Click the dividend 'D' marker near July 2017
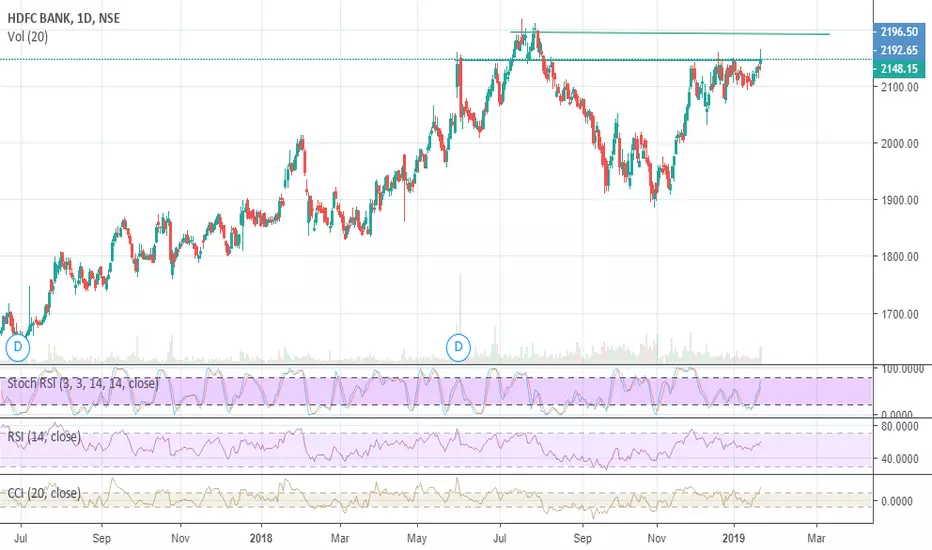The image size is (932, 550). (x=18, y=347)
